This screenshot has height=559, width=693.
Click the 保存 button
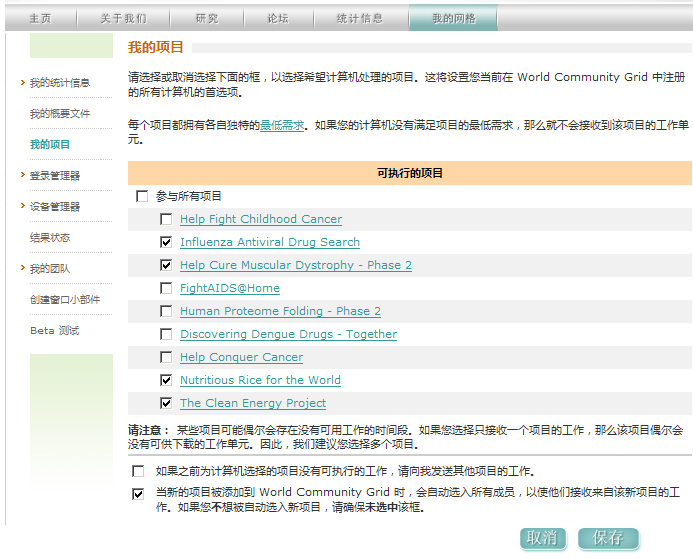click(x=608, y=539)
